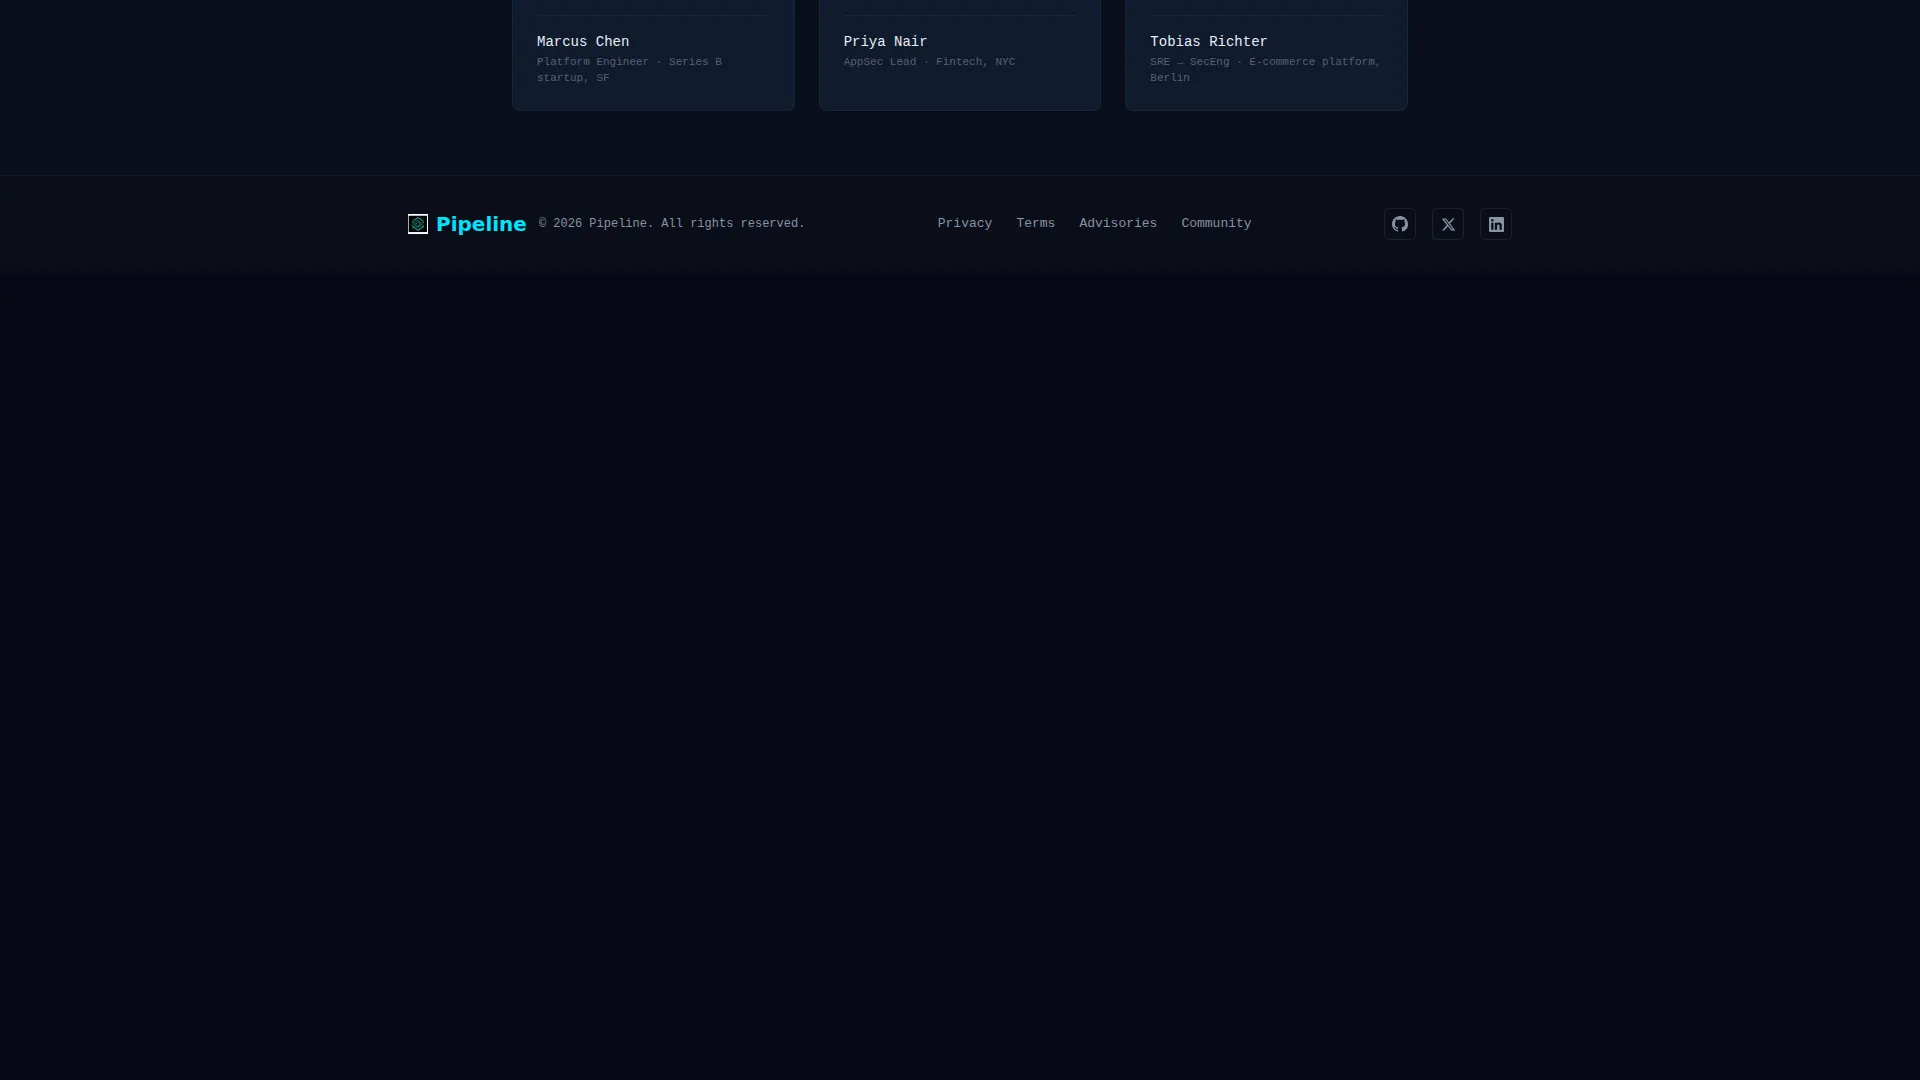Select the name Marcus Chen
1920x1080 pixels.
click(x=583, y=42)
